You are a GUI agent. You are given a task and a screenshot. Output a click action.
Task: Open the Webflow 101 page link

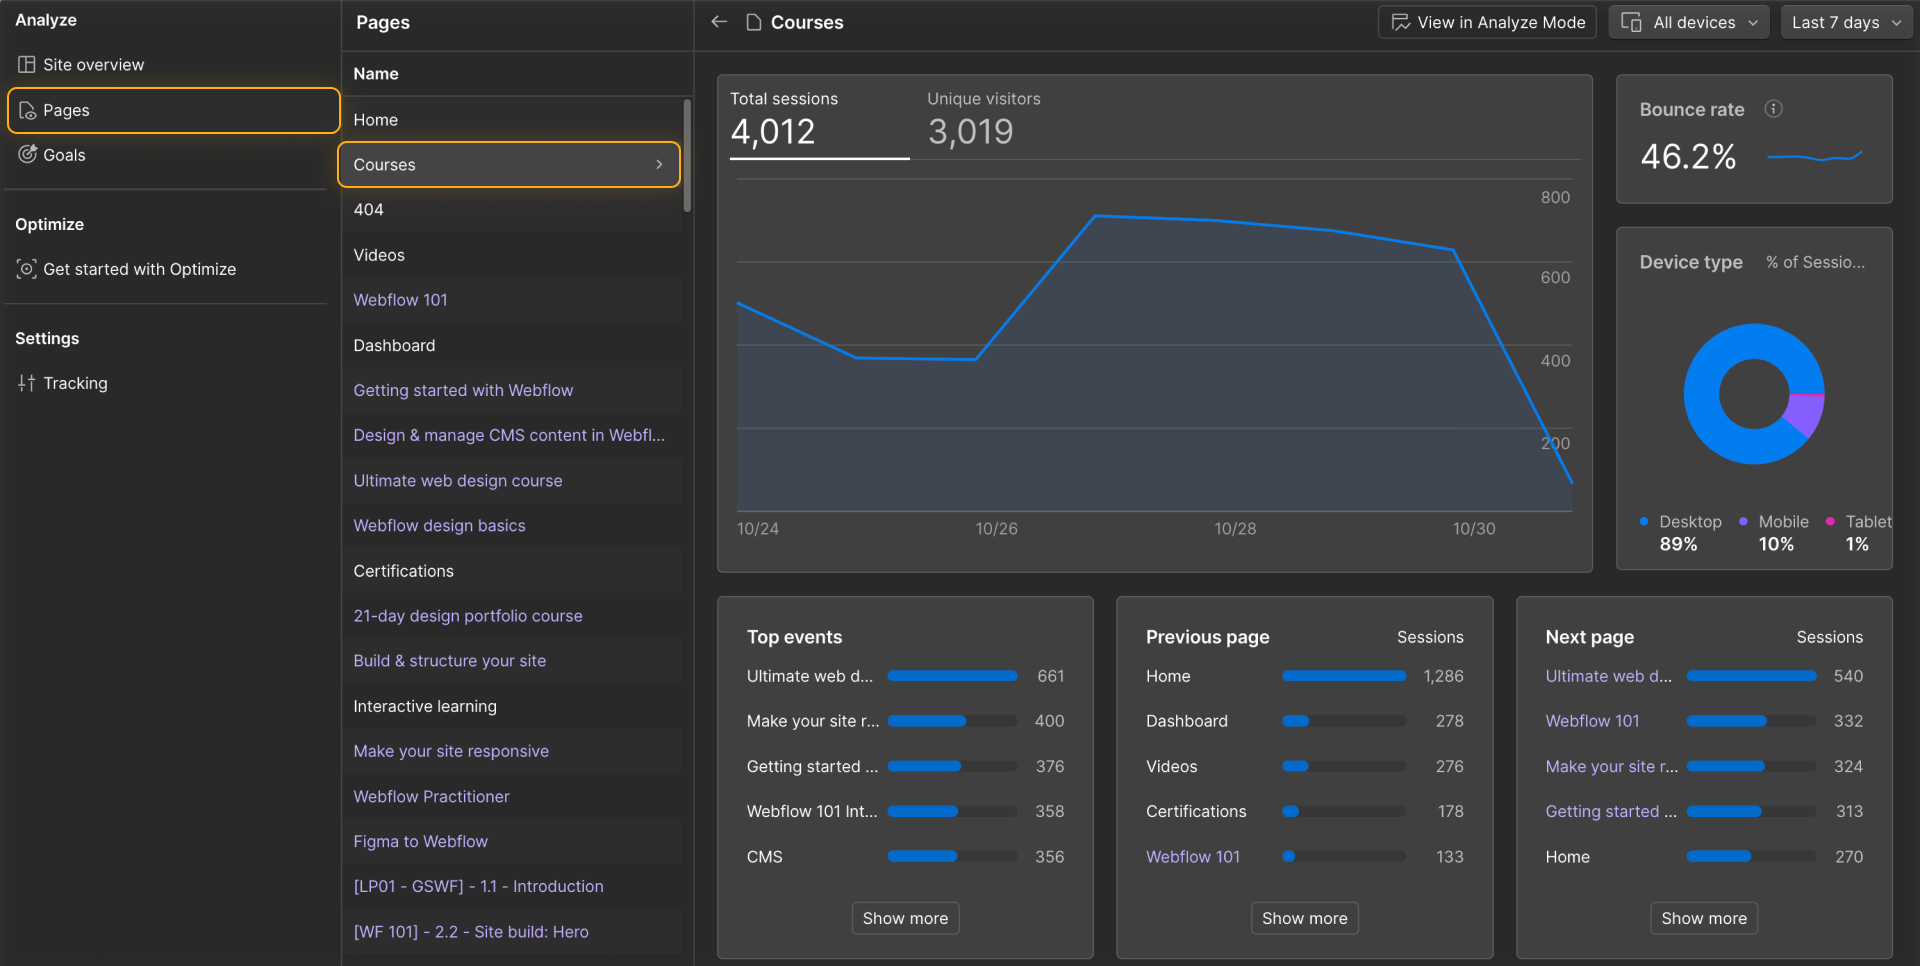[x=400, y=300]
